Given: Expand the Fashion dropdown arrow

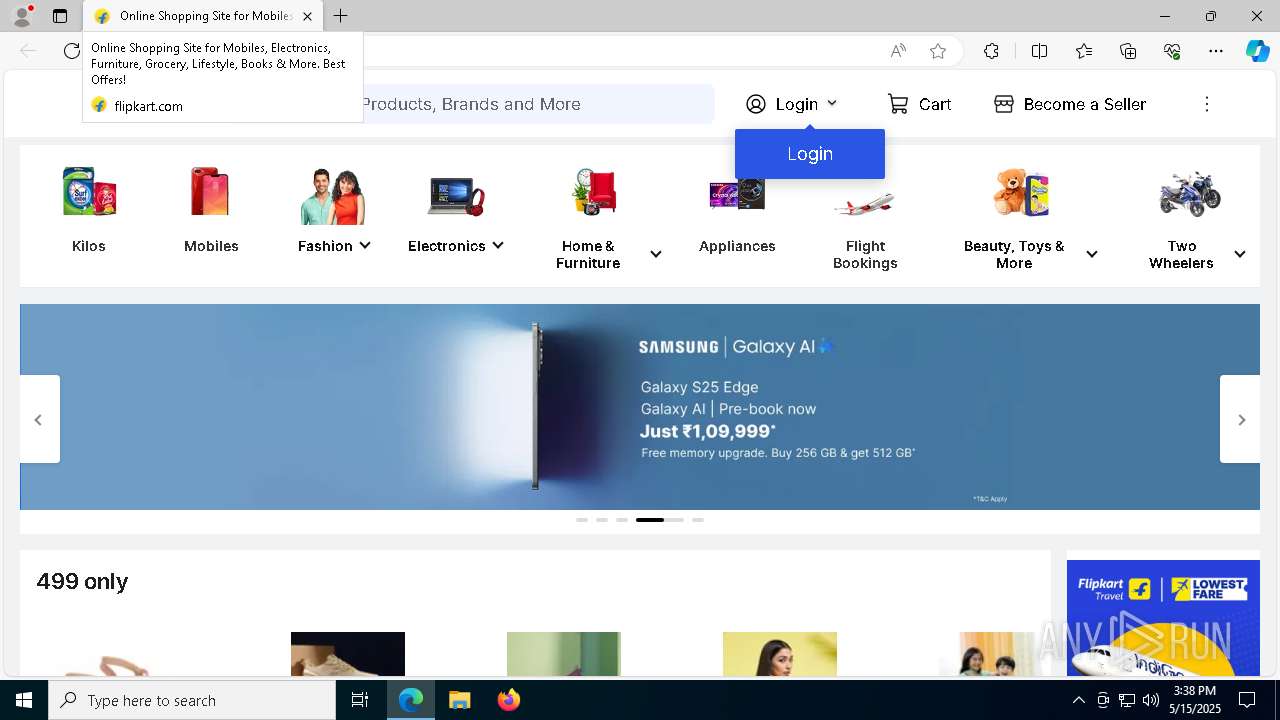Looking at the screenshot, I should point(365,245).
